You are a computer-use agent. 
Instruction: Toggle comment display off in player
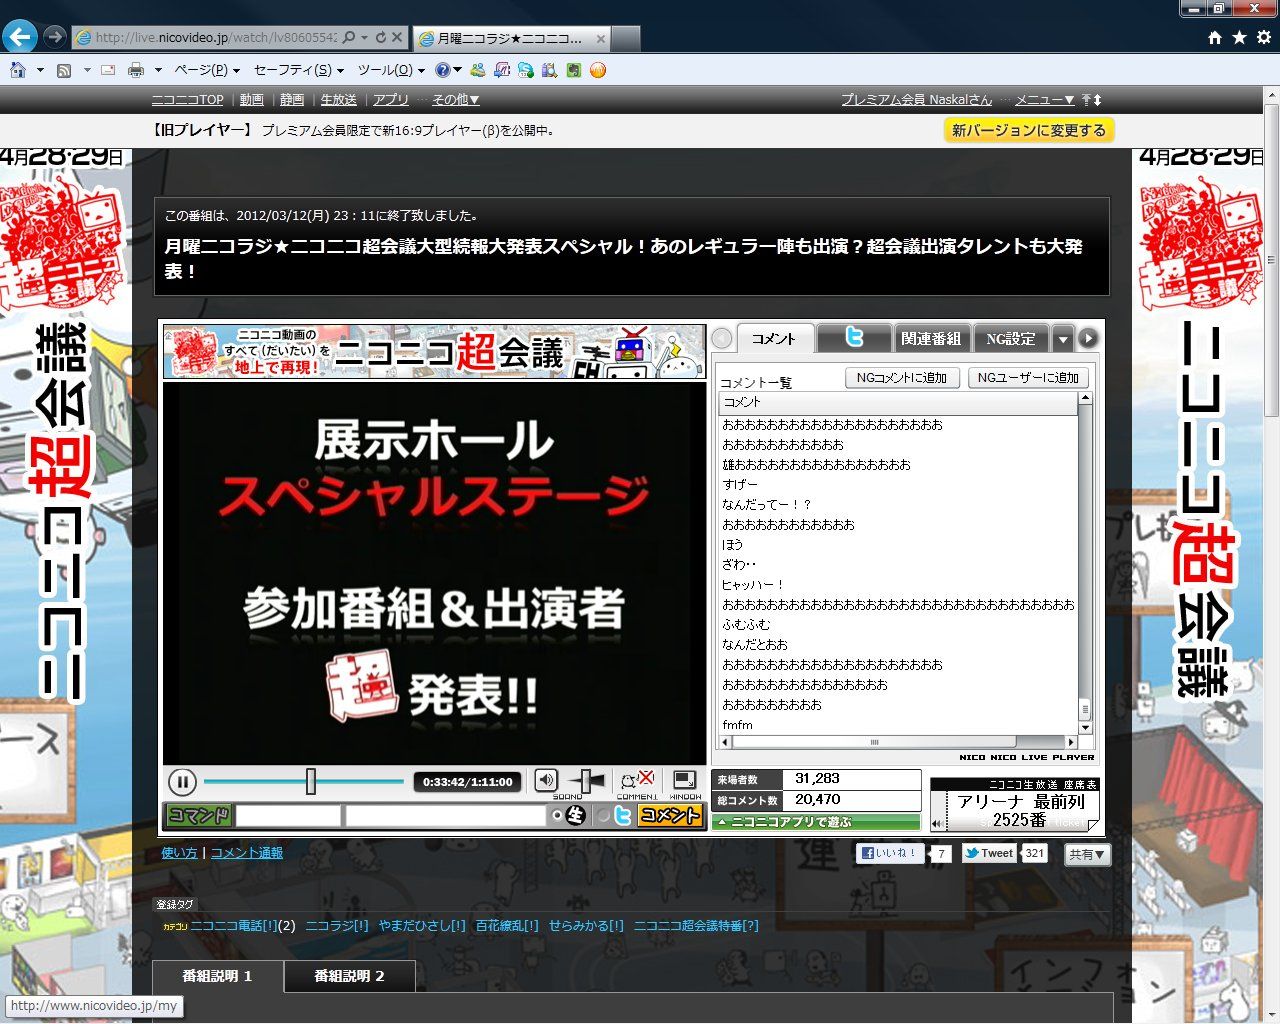[637, 780]
